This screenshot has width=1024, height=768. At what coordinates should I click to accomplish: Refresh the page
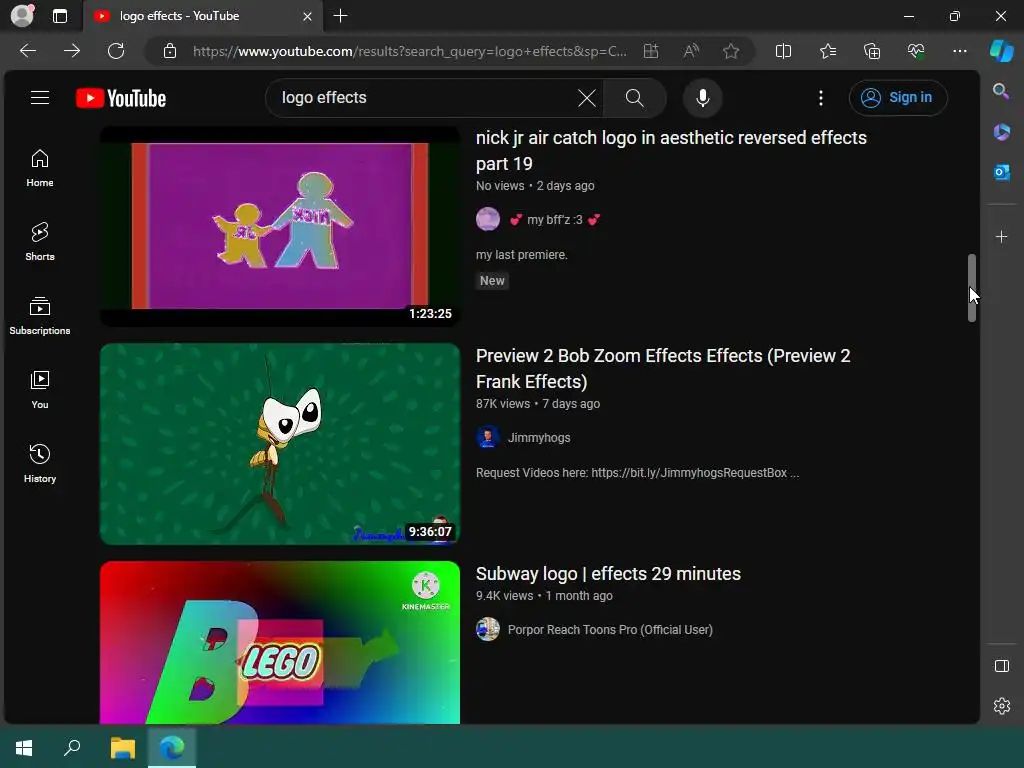pos(116,51)
